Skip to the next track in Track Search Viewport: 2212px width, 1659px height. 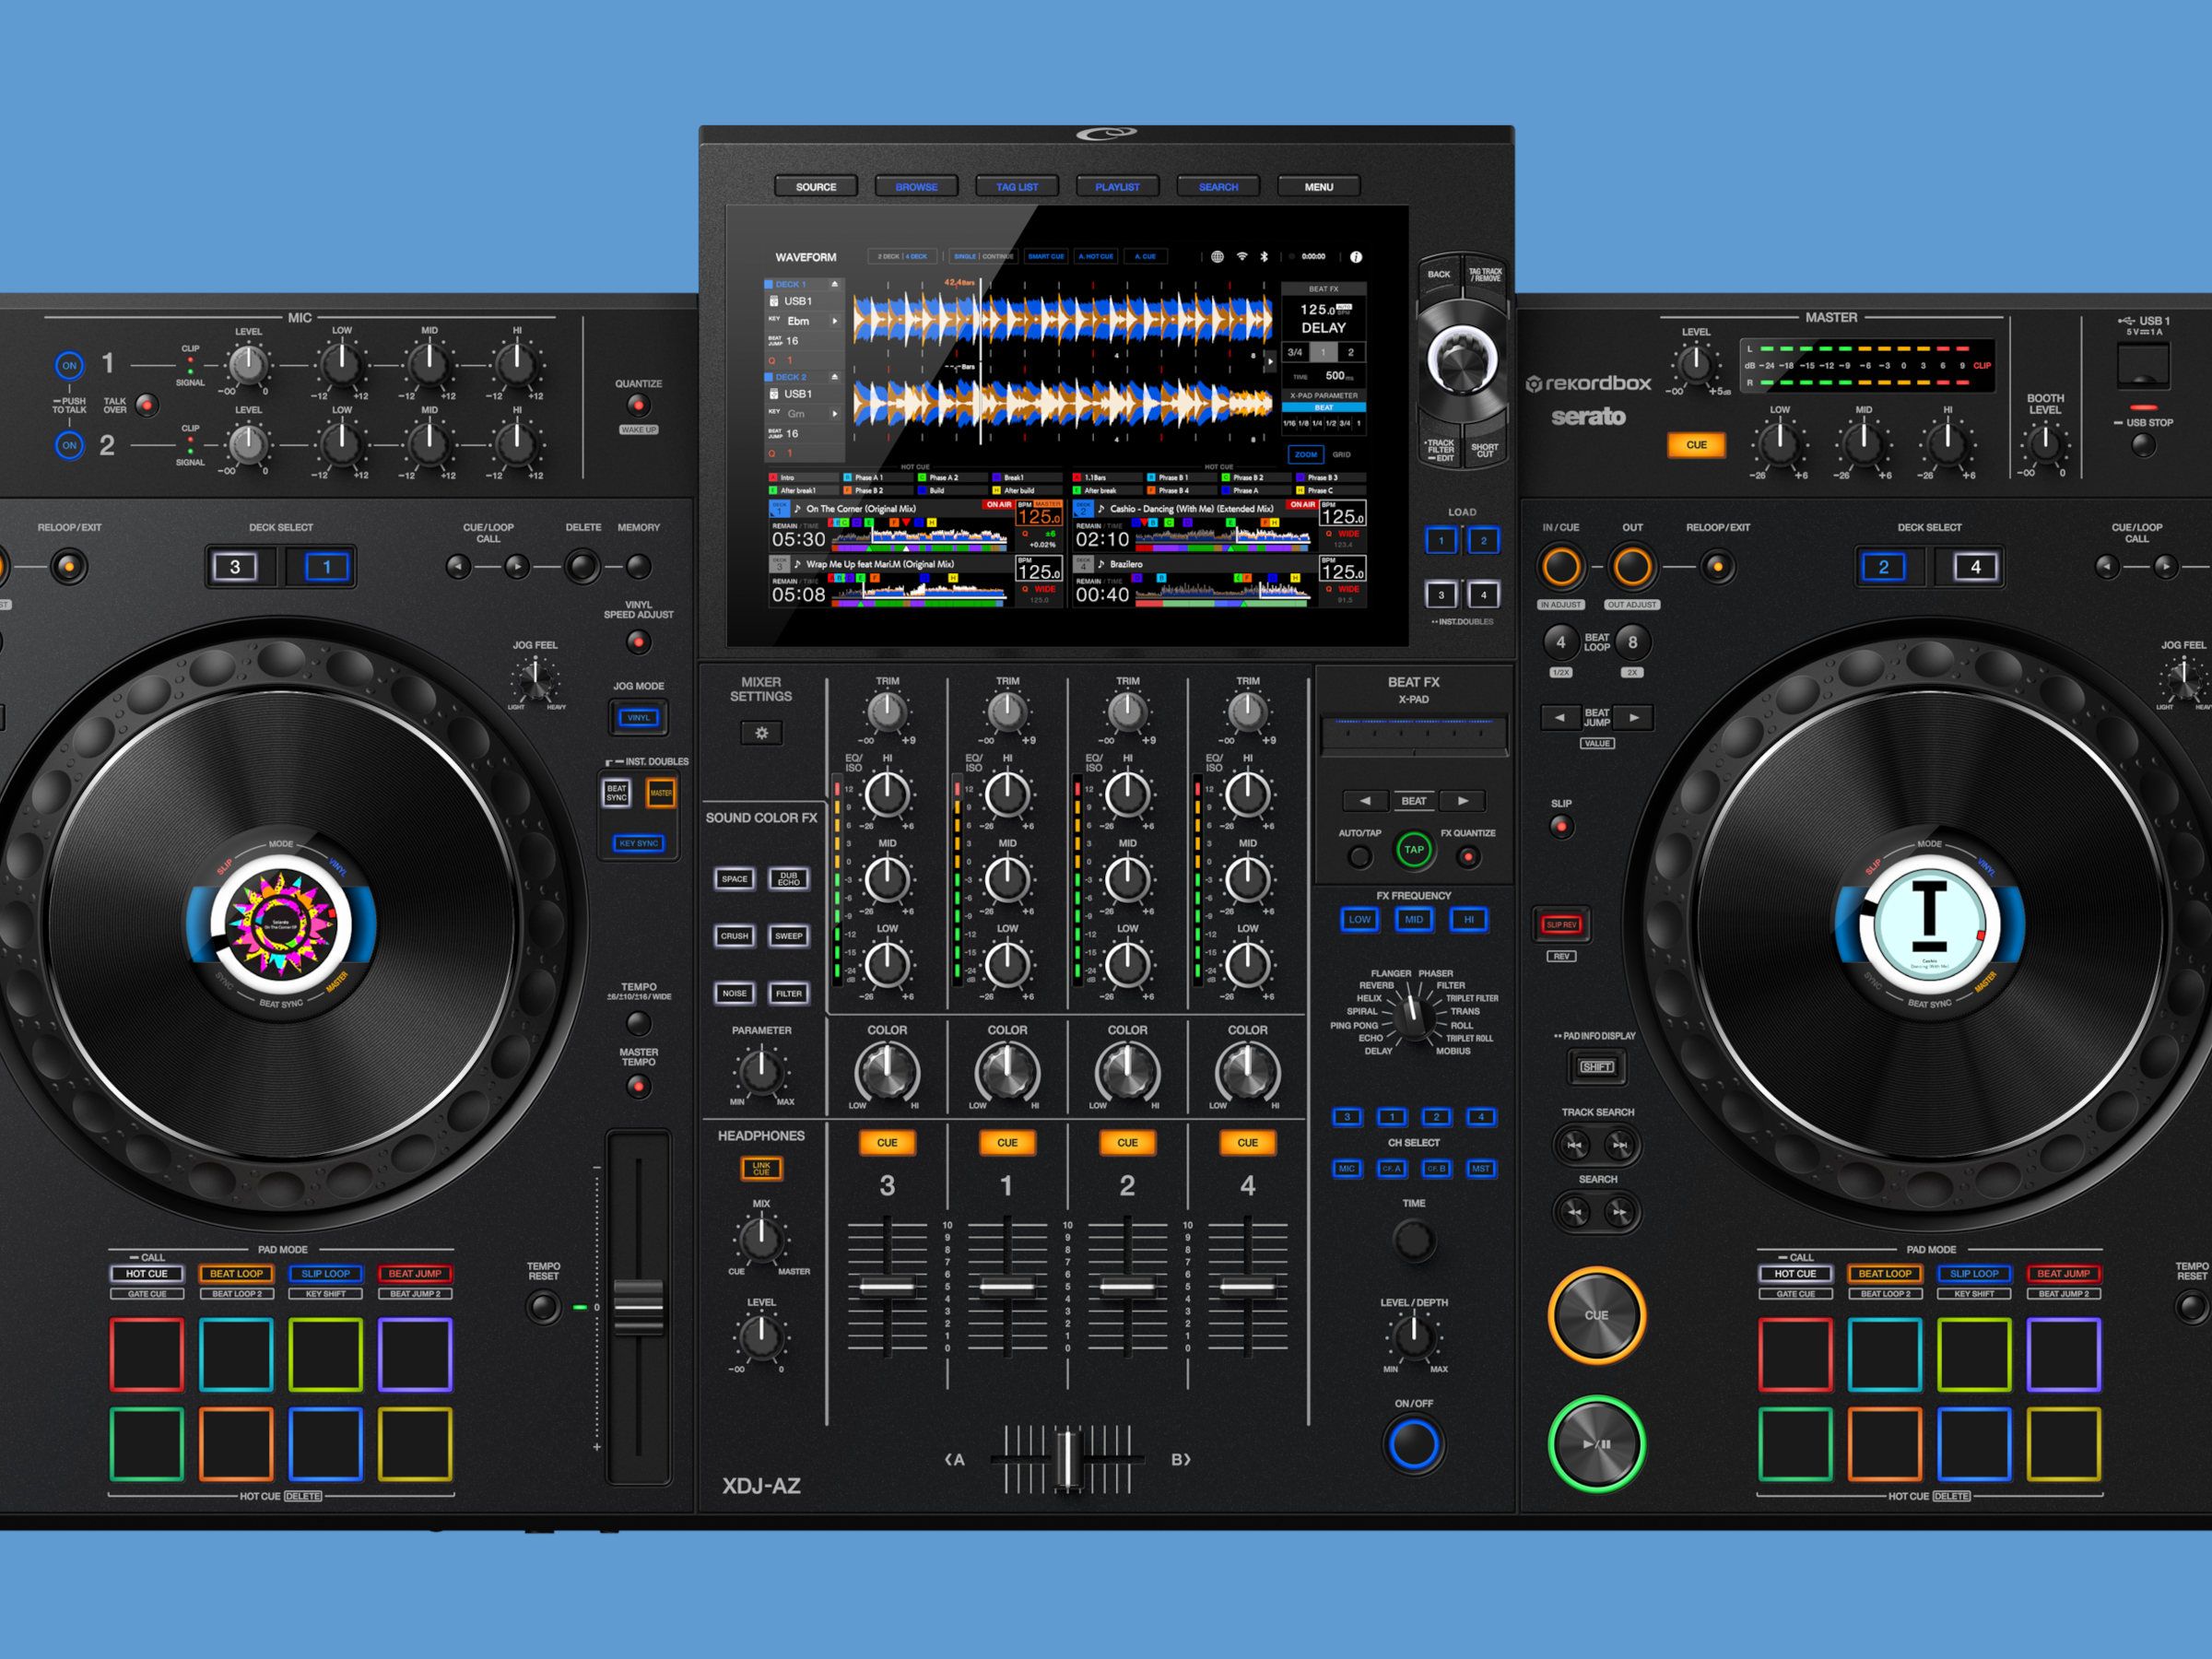click(1619, 1145)
